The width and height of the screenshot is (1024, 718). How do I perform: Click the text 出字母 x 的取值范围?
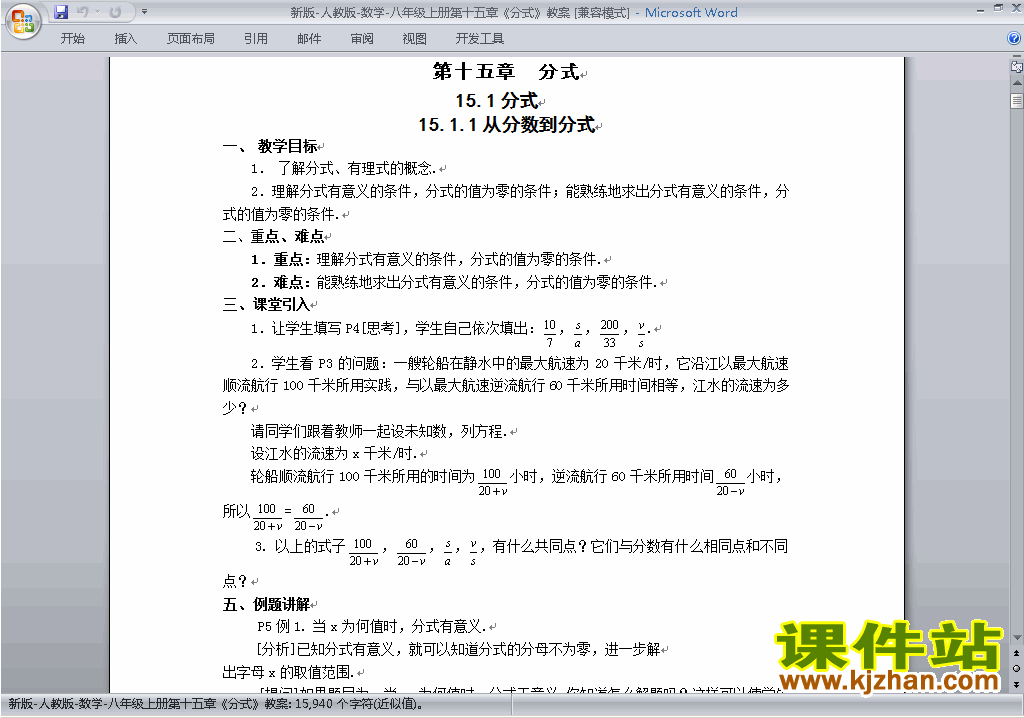click(288, 672)
